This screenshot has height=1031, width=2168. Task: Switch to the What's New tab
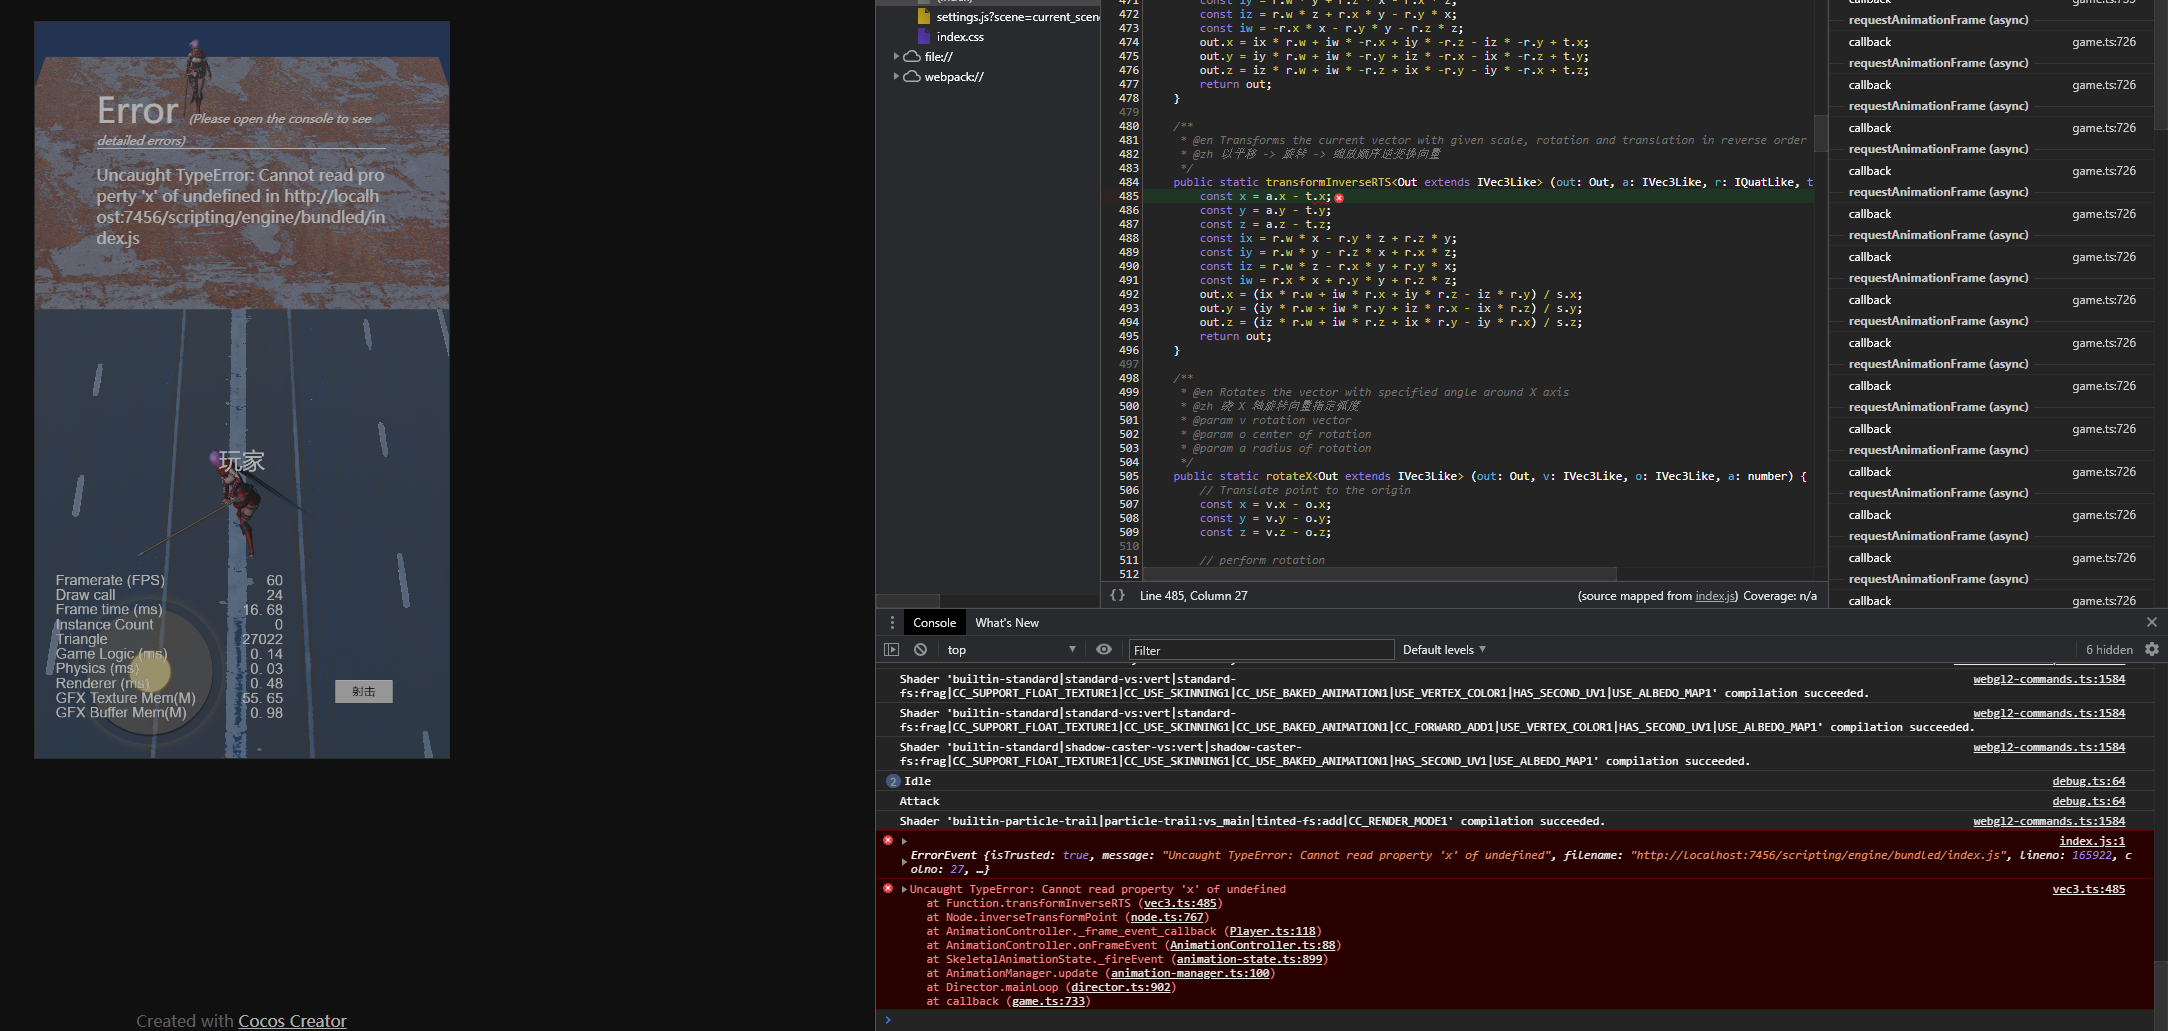click(1007, 622)
